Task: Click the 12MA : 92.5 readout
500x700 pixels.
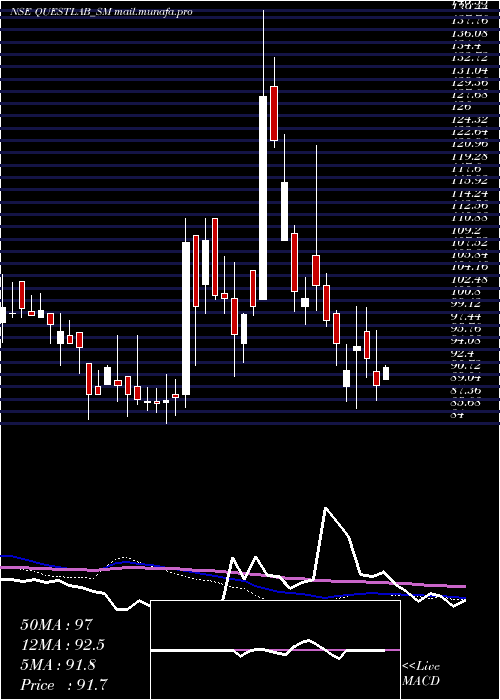Action: pos(63,645)
